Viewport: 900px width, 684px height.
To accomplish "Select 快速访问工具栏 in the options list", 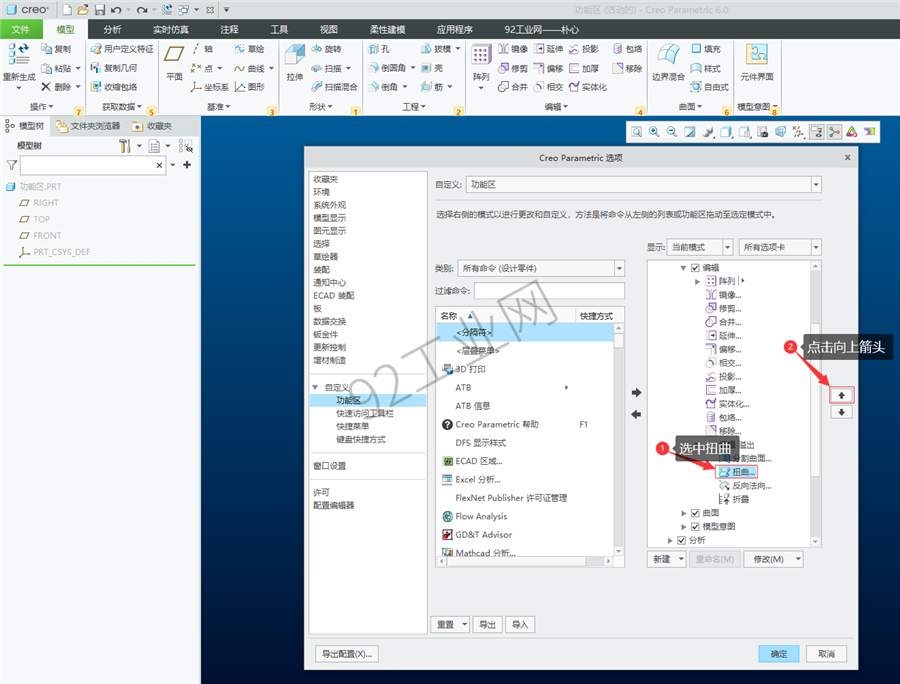I will pos(365,413).
